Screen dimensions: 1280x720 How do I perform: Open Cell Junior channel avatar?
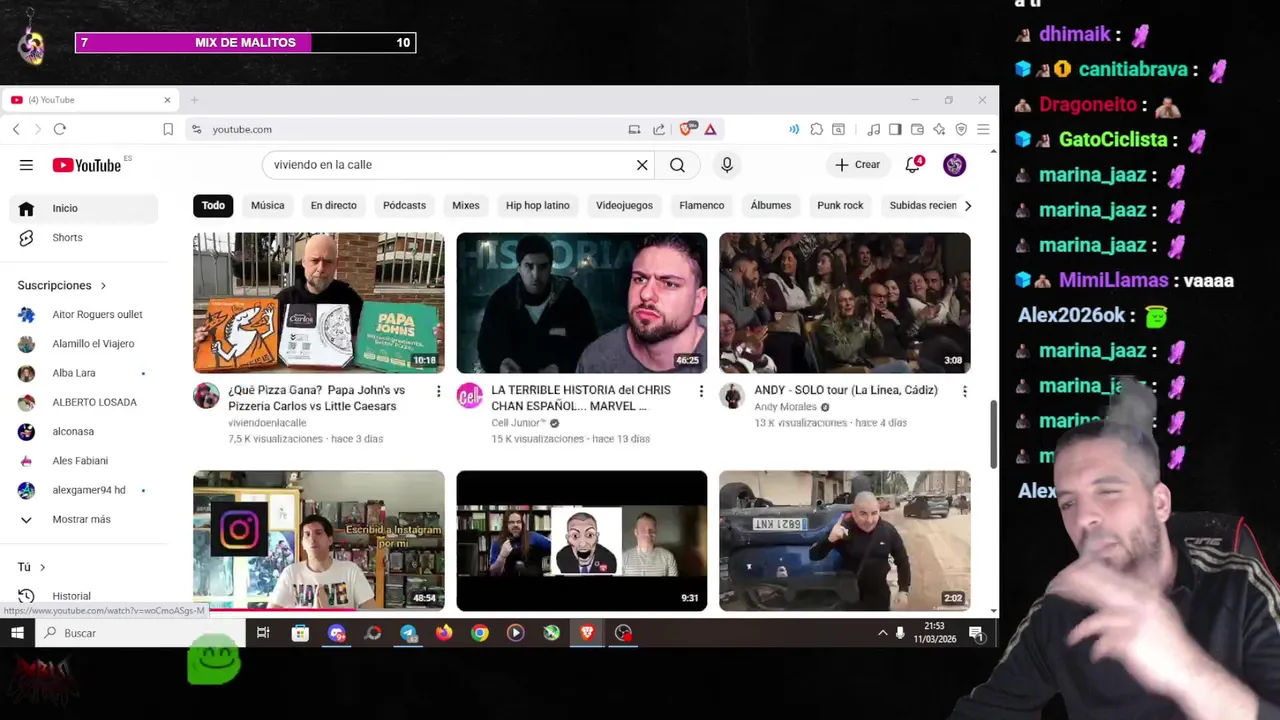[469, 396]
